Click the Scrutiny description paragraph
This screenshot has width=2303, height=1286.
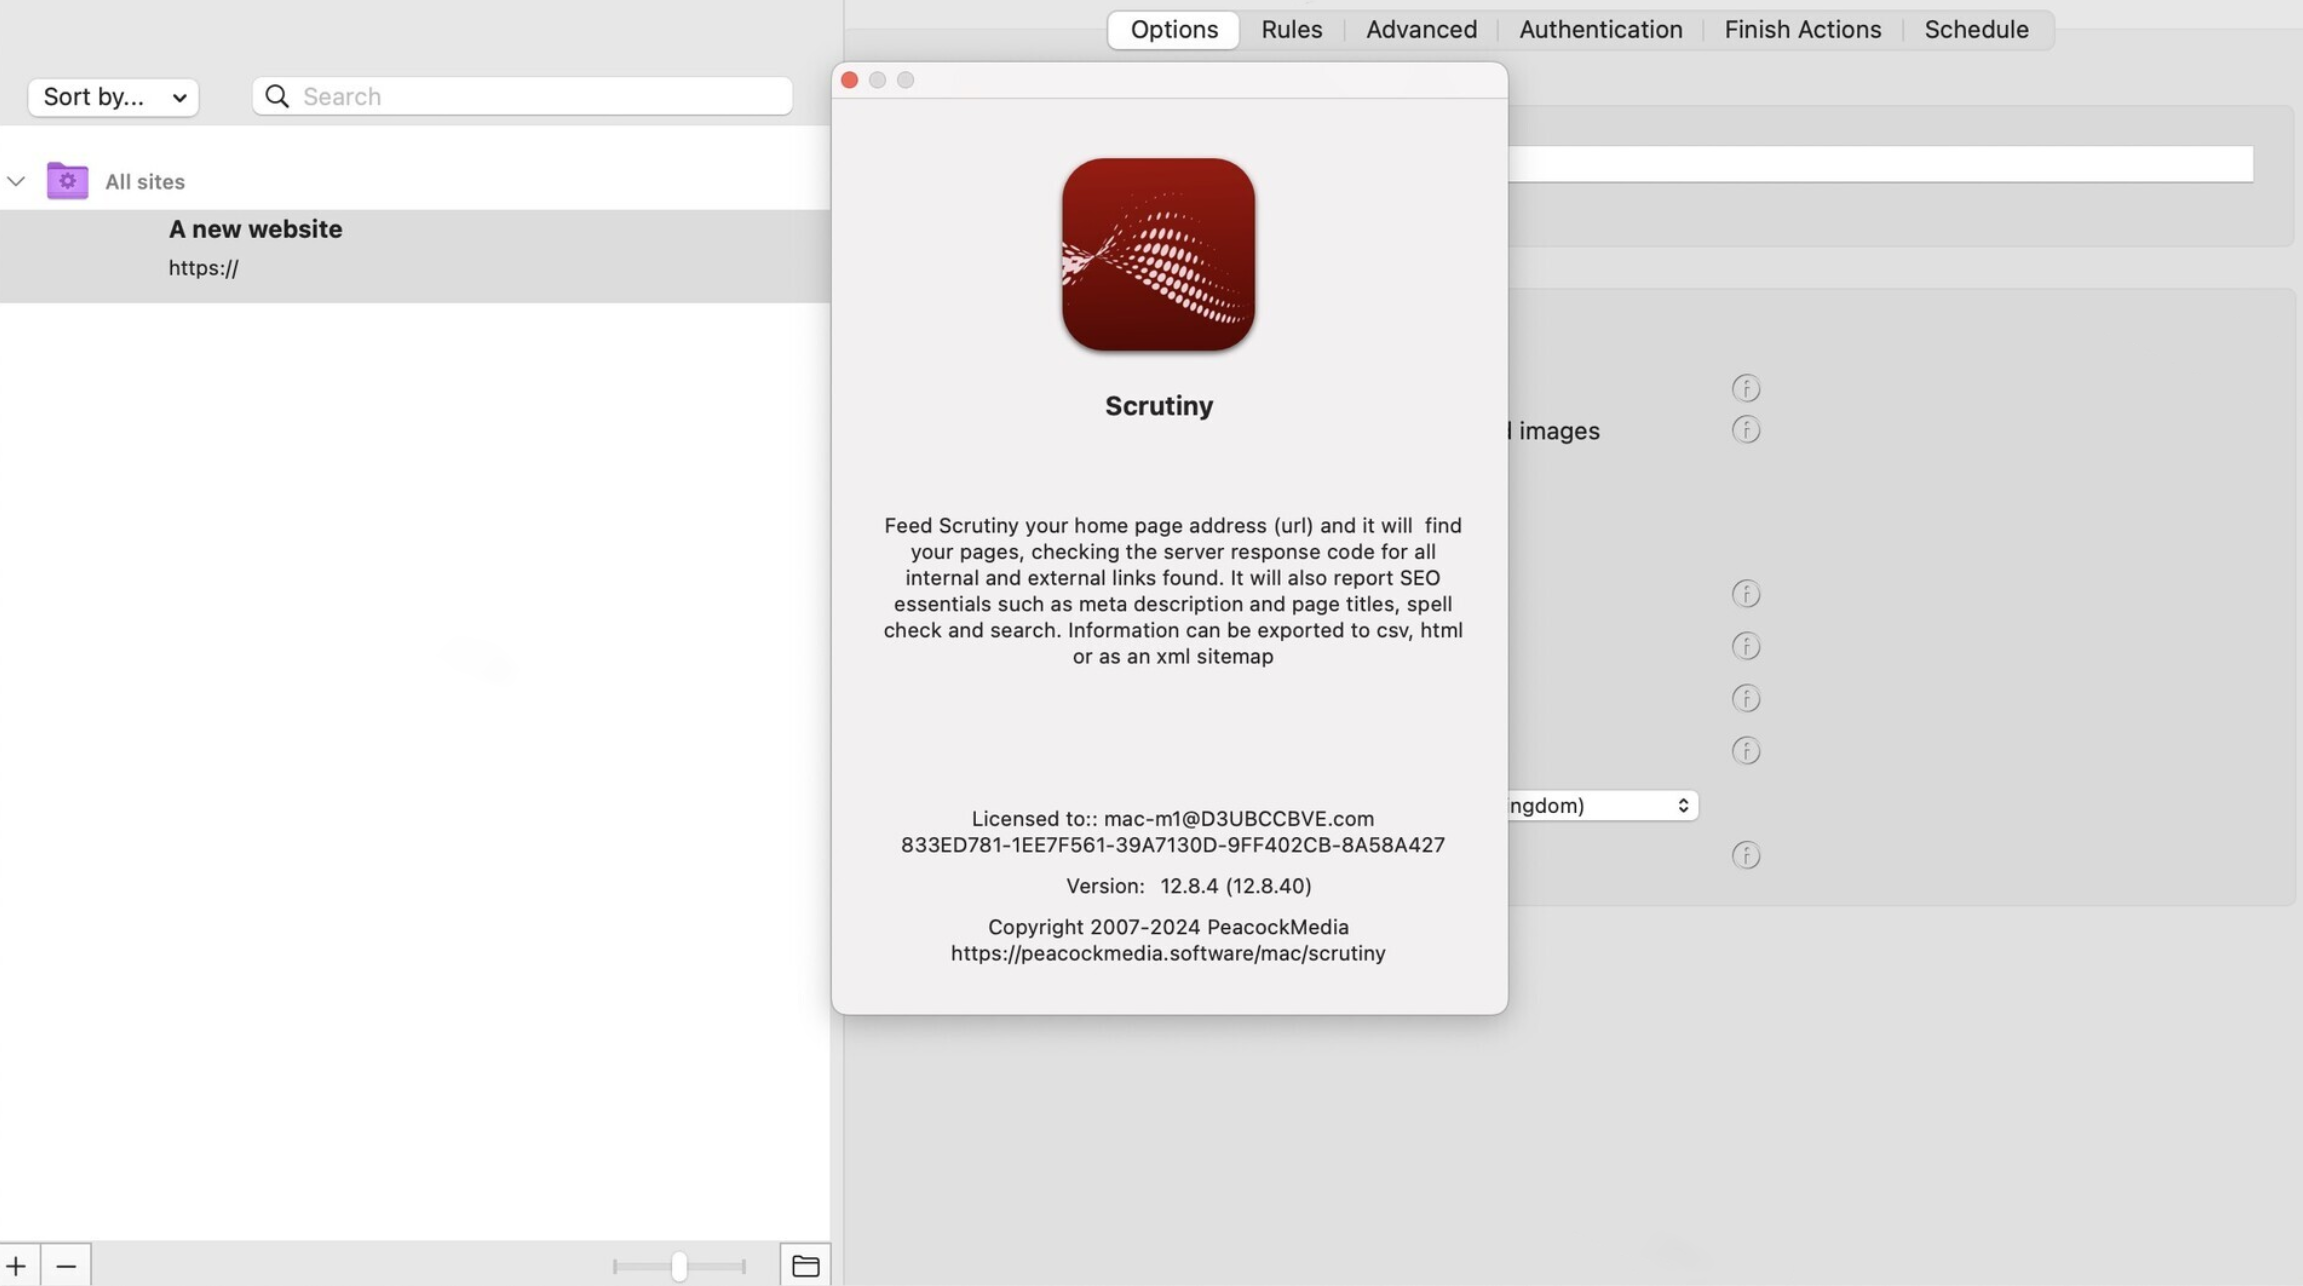[1172, 591]
